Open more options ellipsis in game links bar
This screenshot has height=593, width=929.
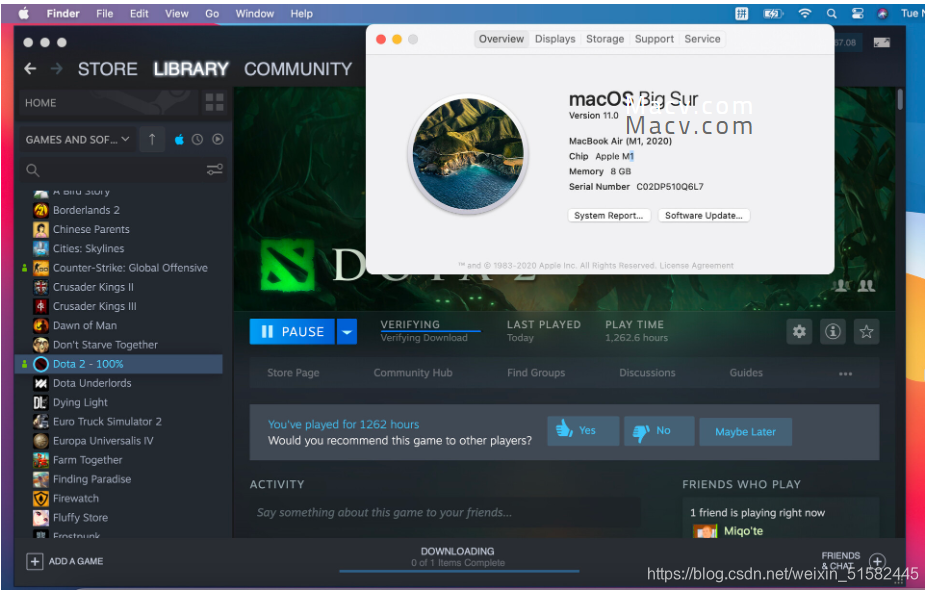(845, 374)
